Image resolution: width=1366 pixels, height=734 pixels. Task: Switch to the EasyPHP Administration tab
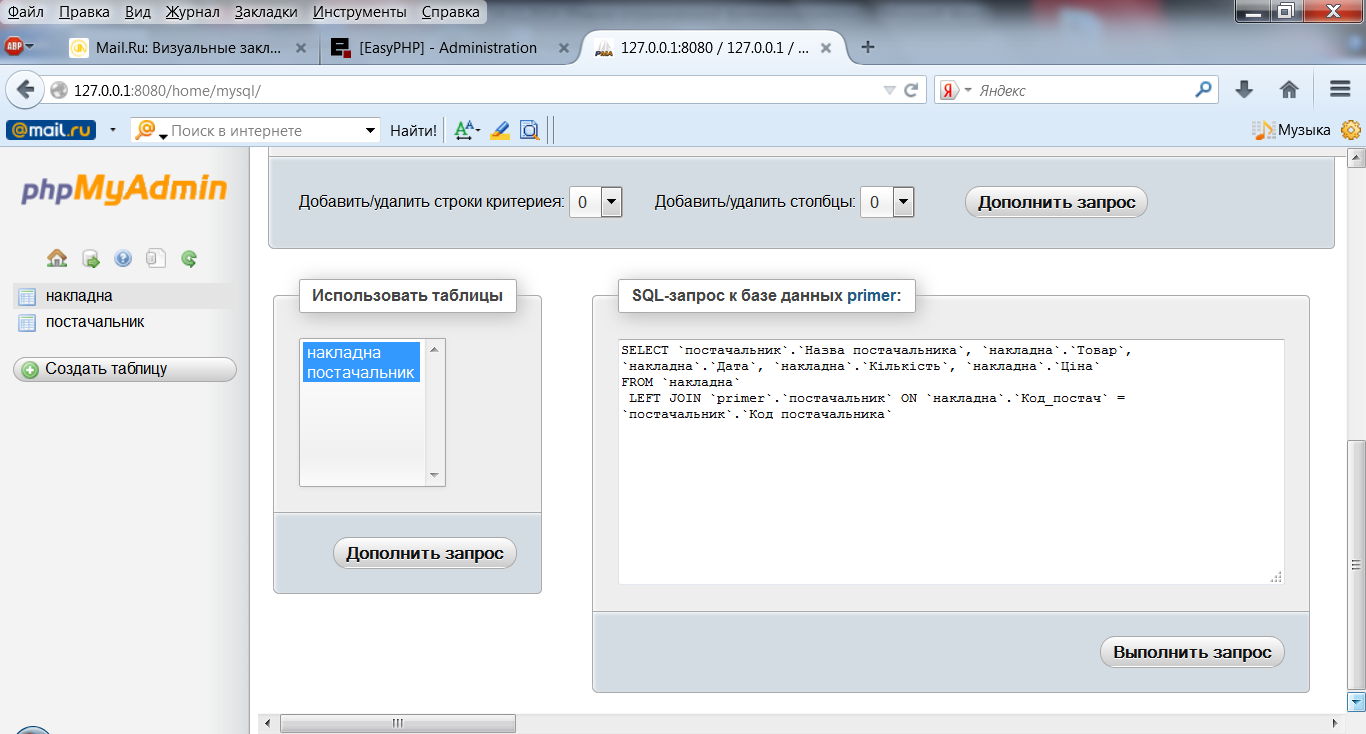(x=448, y=48)
